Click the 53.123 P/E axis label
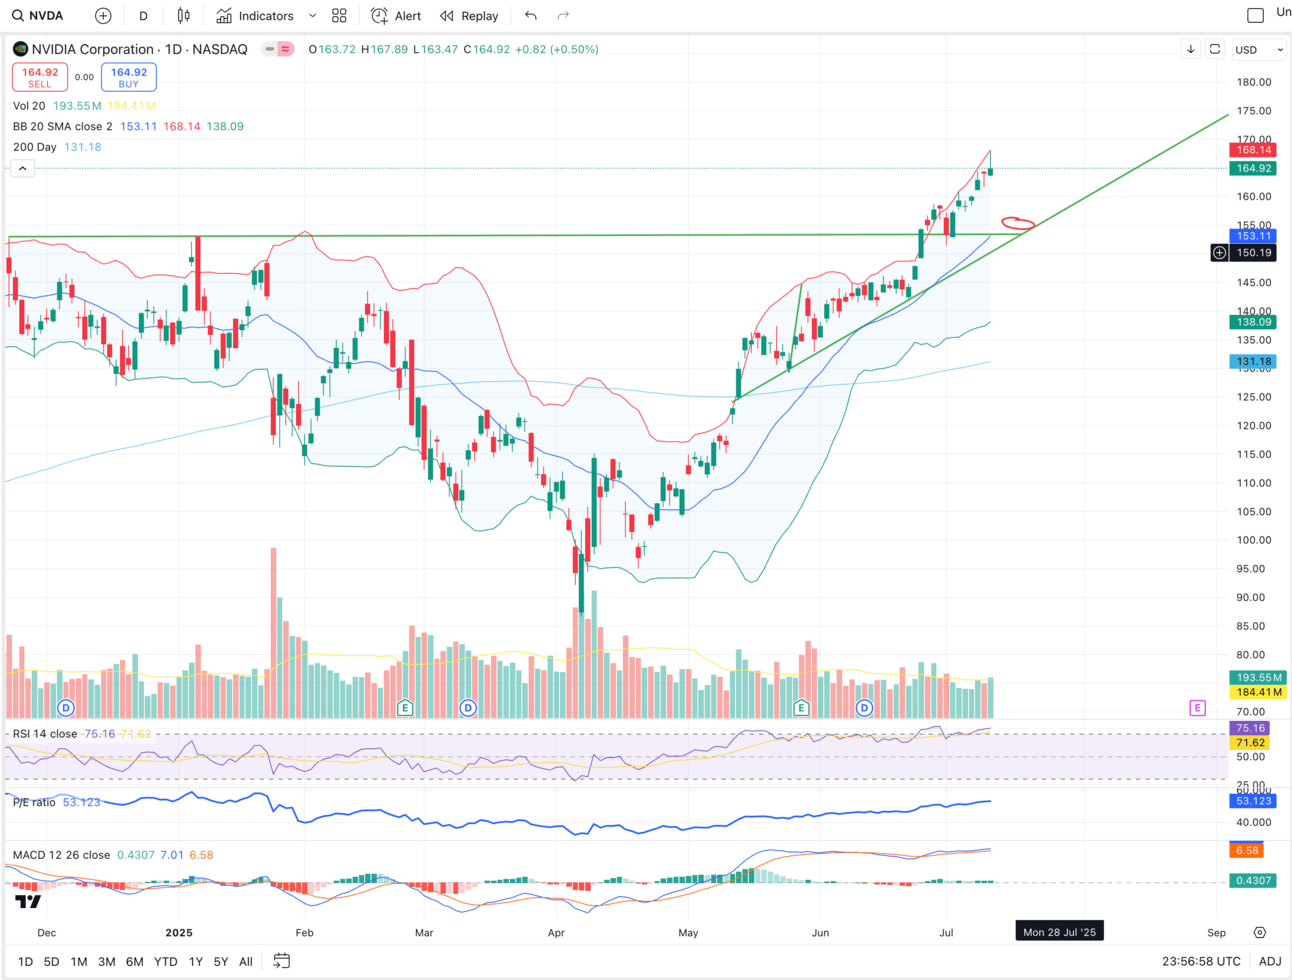The height and width of the screenshot is (980, 1292). pyautogui.click(x=1252, y=801)
